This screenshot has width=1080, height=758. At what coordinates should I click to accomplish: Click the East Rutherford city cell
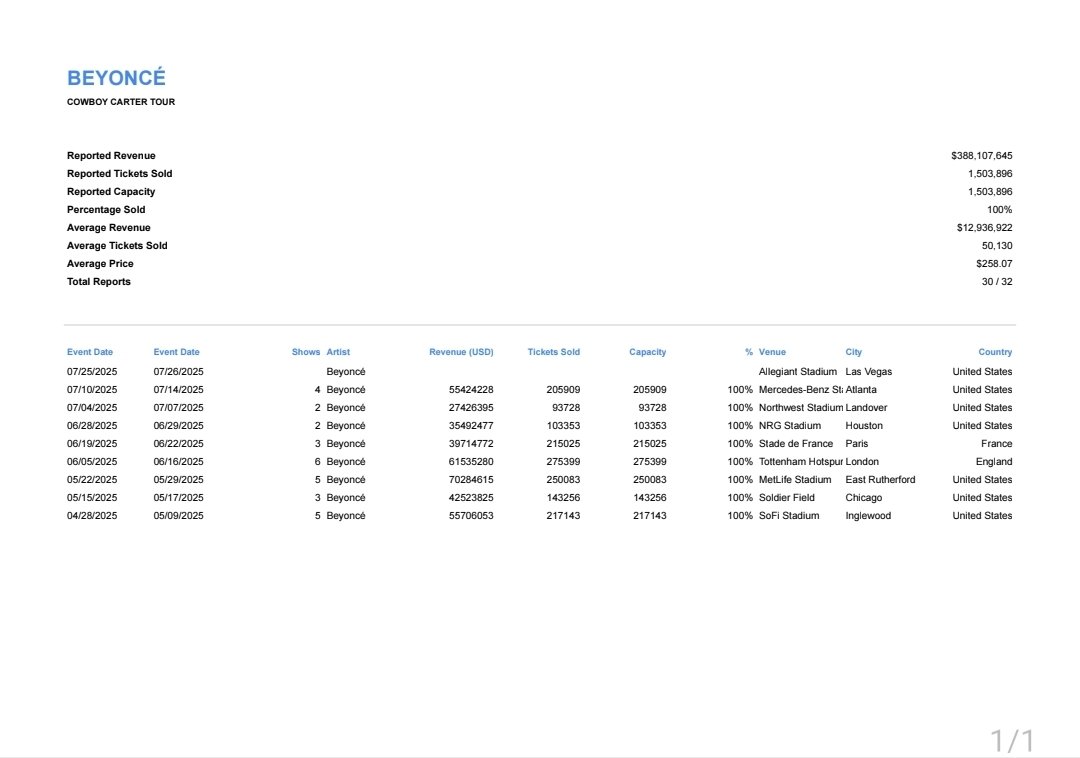(x=880, y=479)
